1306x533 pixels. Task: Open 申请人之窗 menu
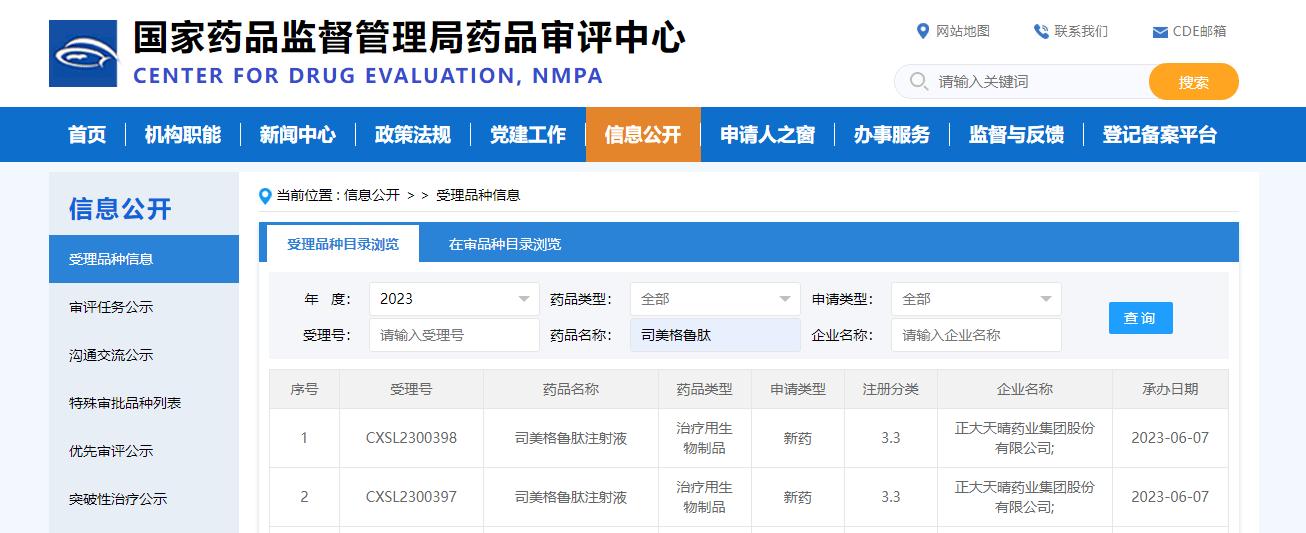click(x=768, y=135)
